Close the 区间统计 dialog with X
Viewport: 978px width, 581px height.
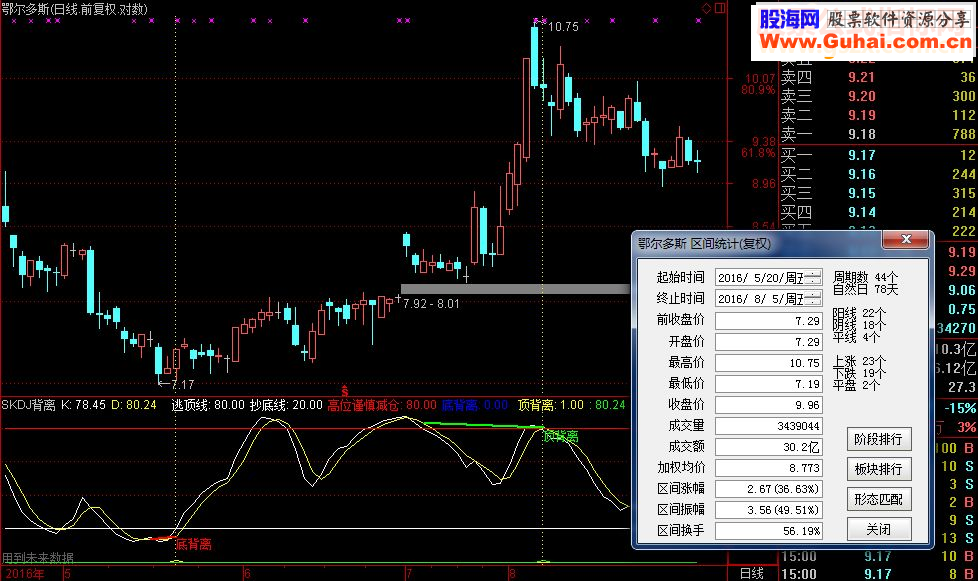tap(906, 239)
